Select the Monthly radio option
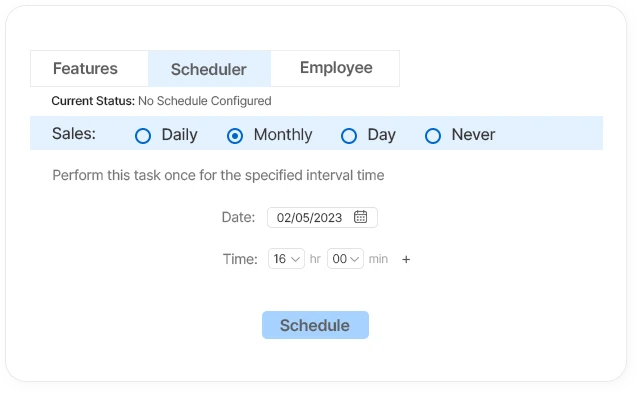The image size is (638, 393). (235, 136)
